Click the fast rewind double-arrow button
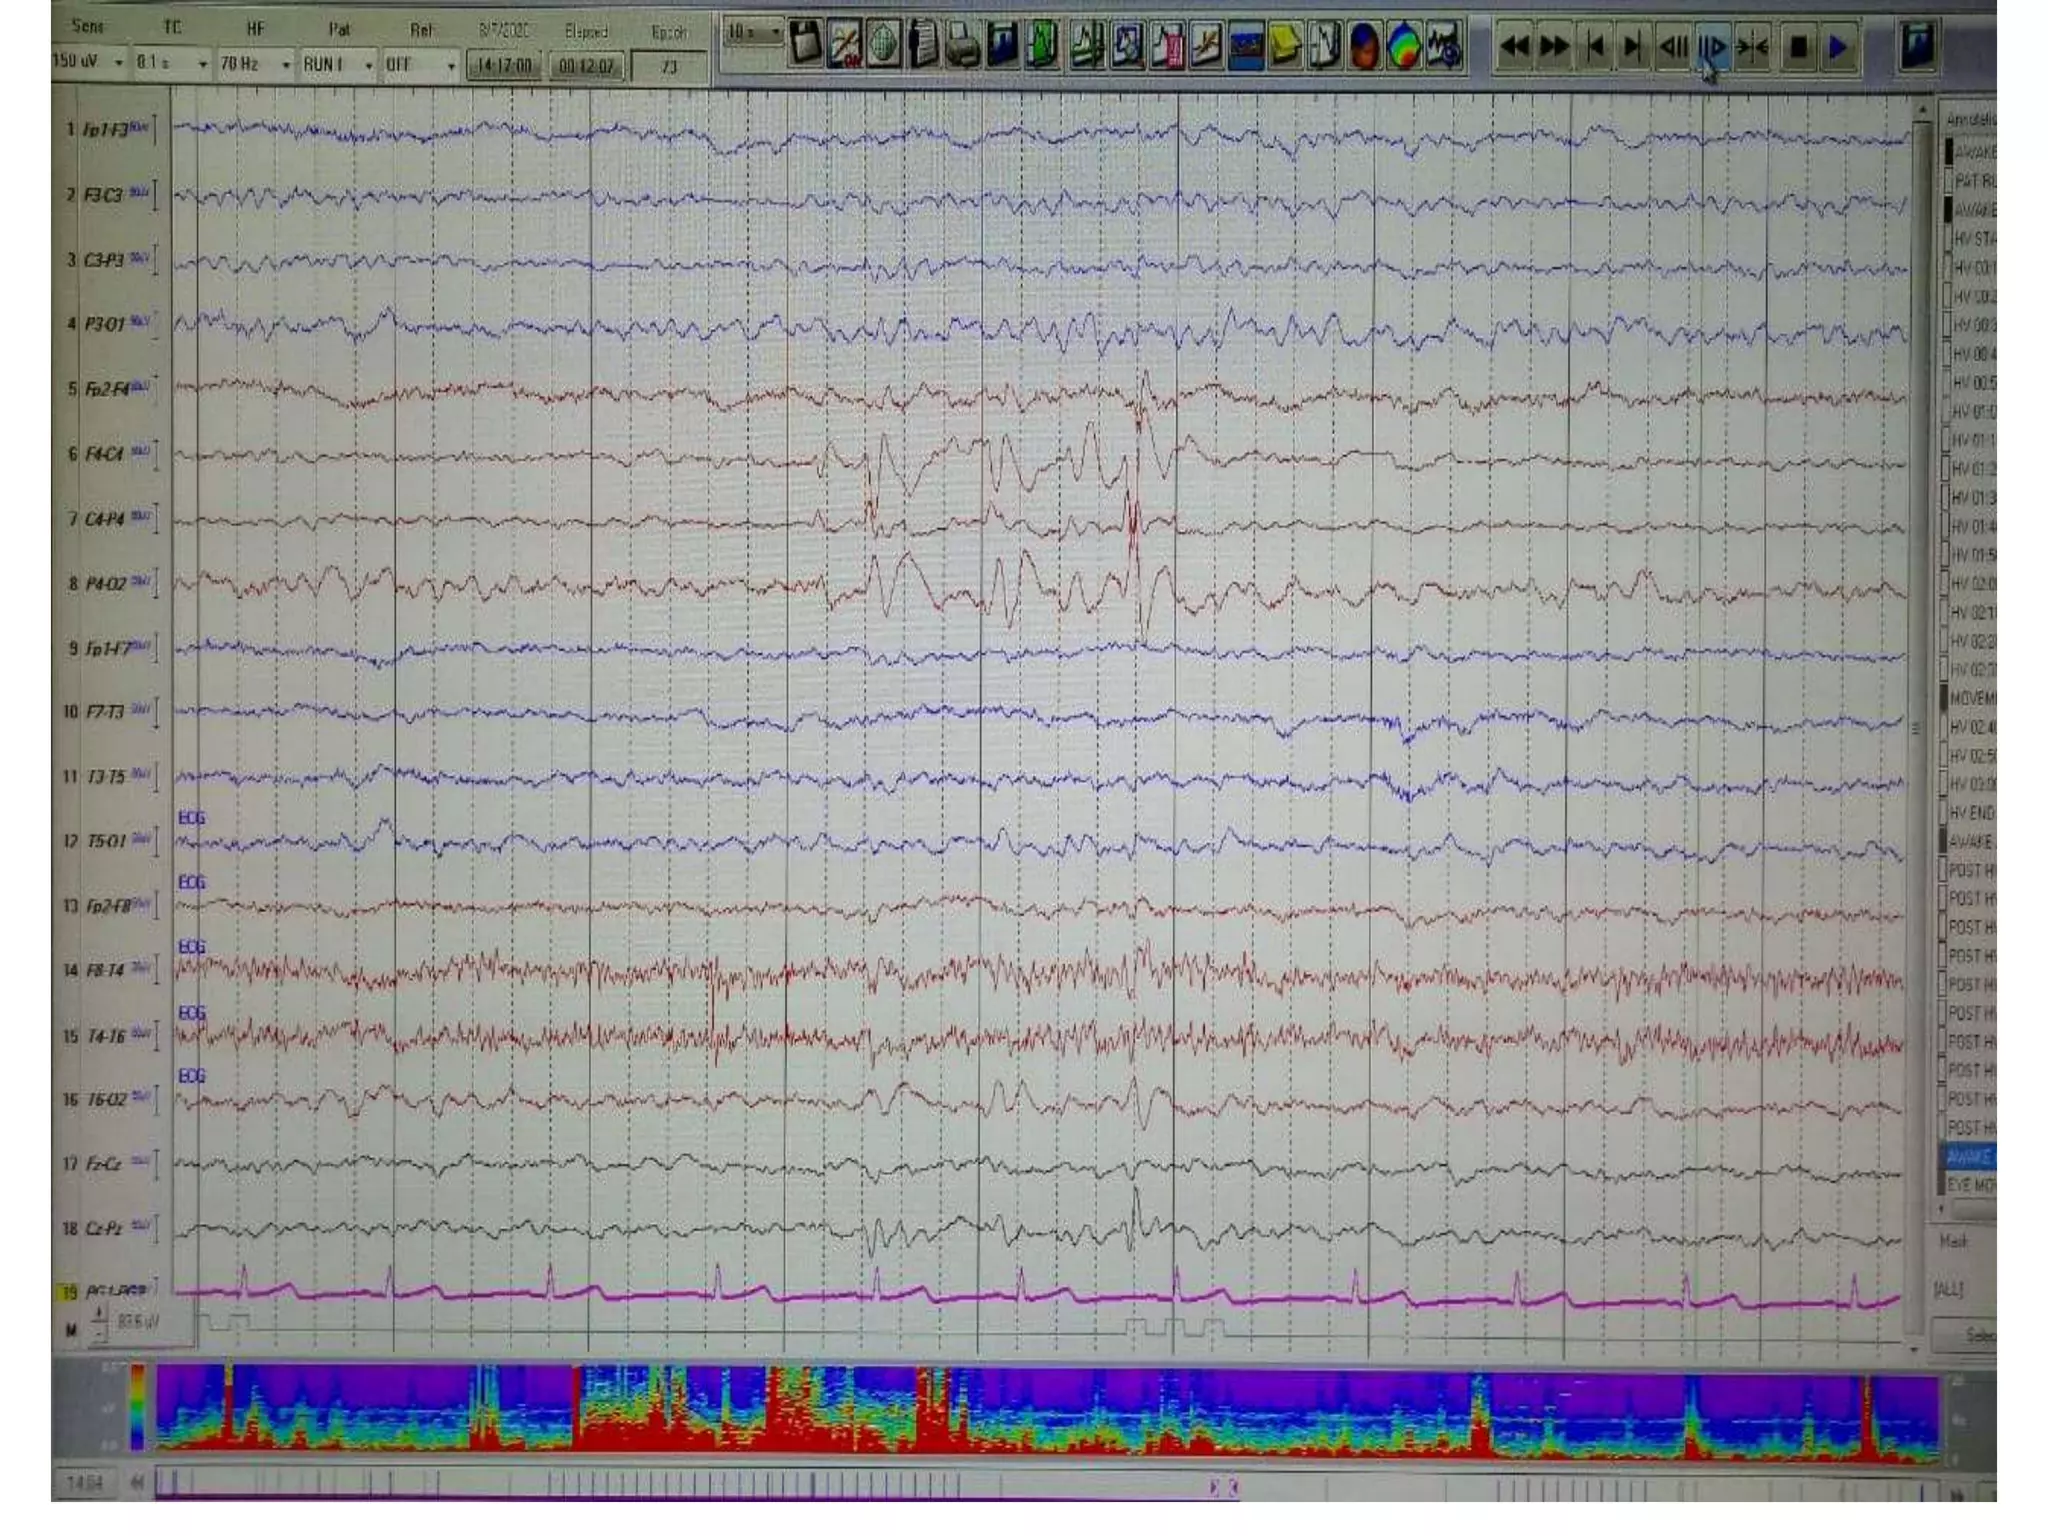2048x1536 pixels. pos(1515,46)
